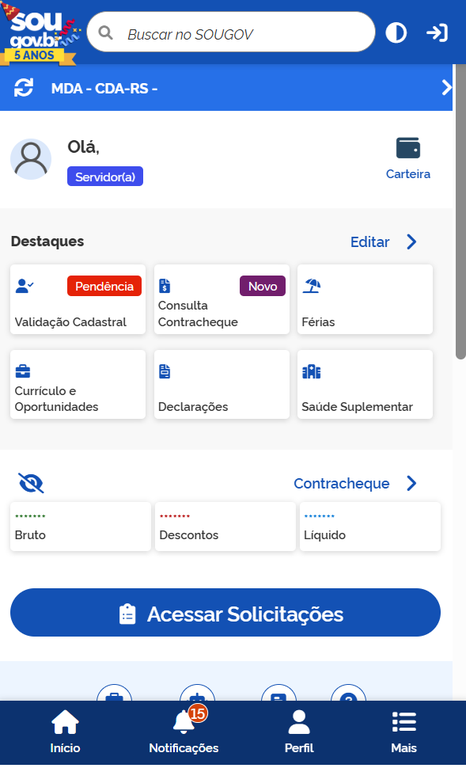Click the red Pendência badge

pyautogui.click(x=104, y=286)
